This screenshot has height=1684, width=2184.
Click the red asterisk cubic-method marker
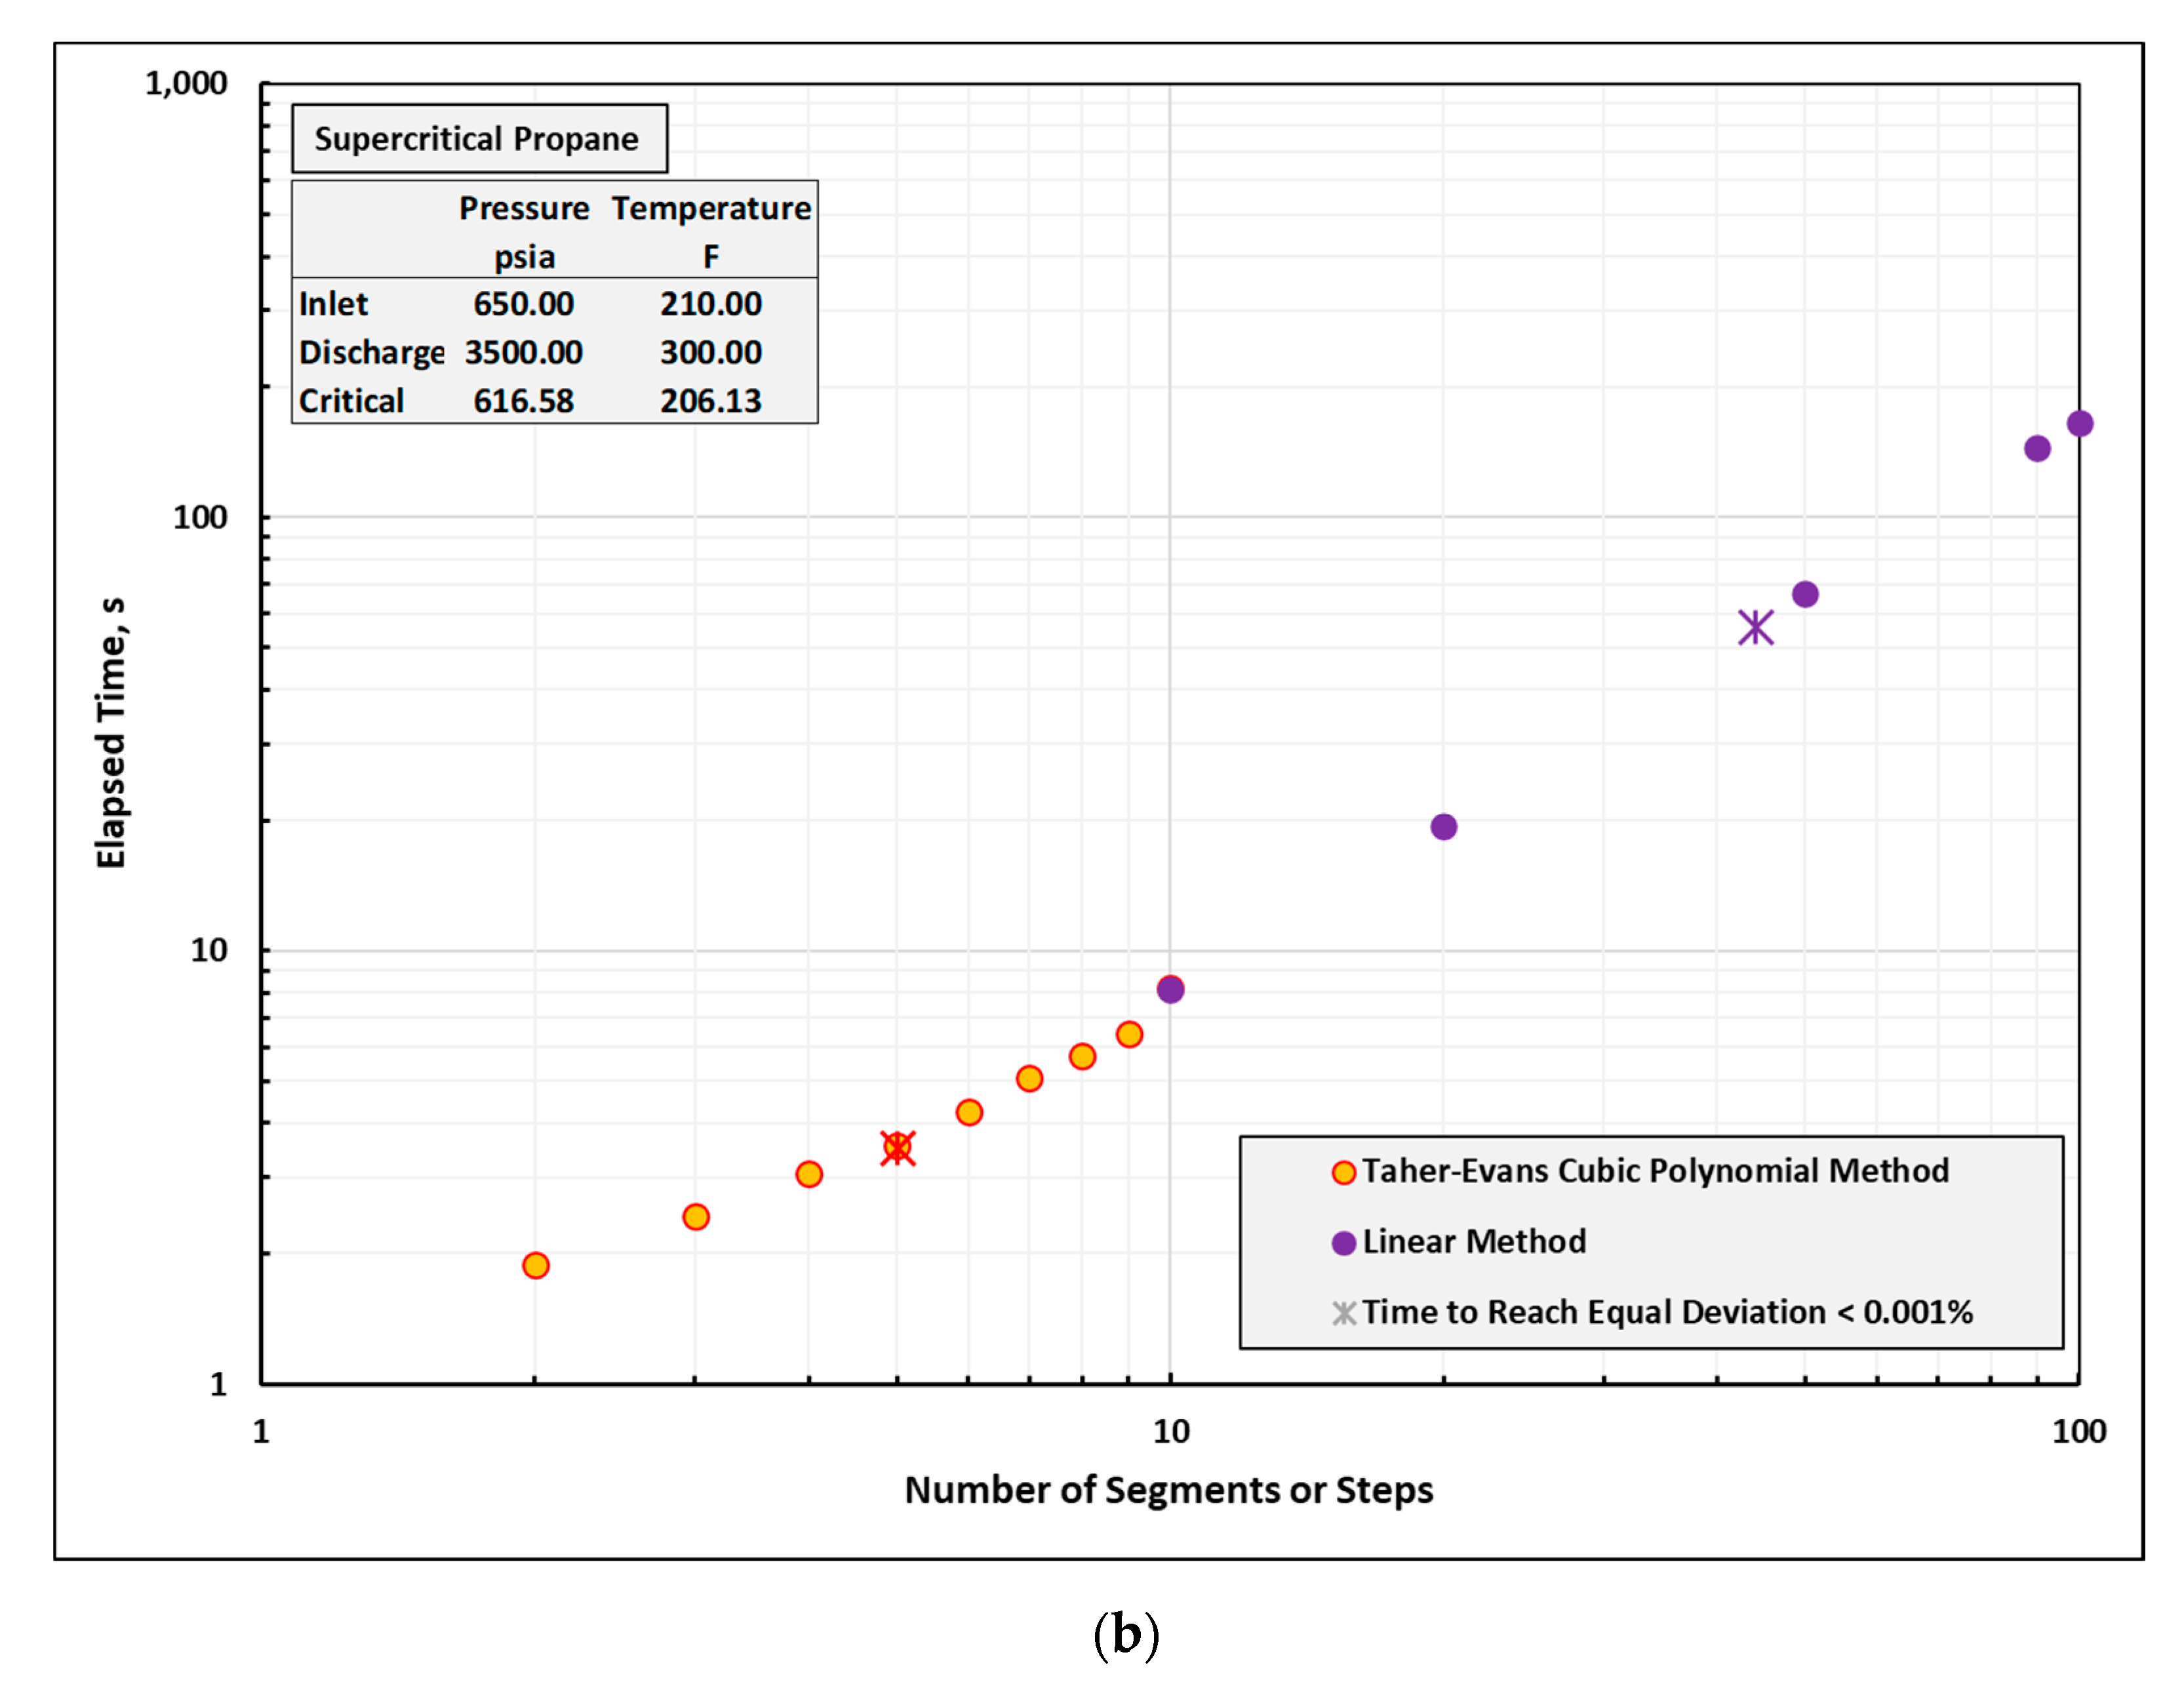[897, 1148]
